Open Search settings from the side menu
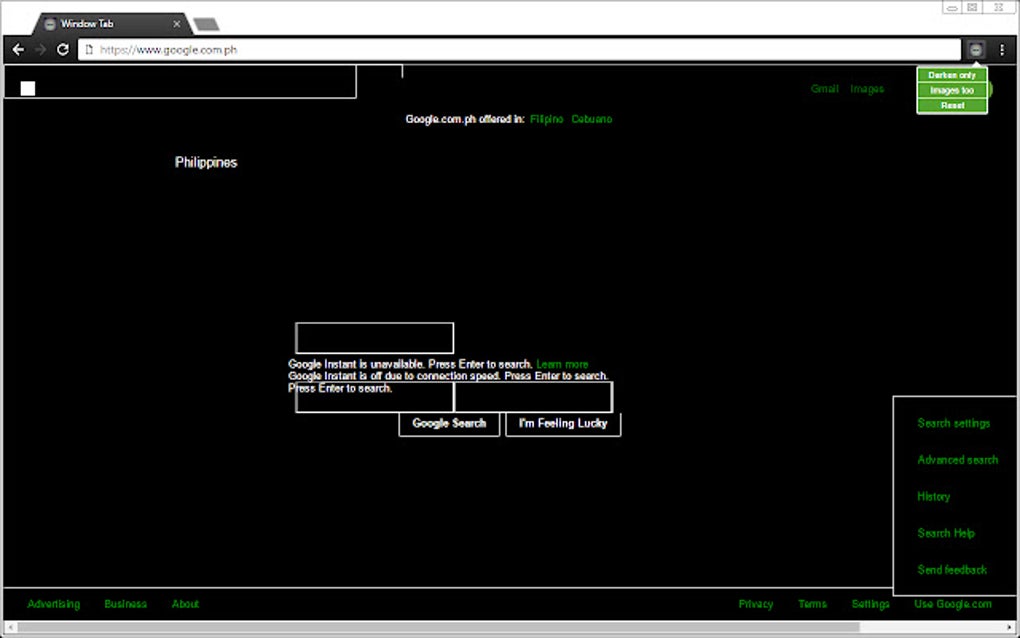The width and height of the screenshot is (1020, 638). tap(953, 422)
